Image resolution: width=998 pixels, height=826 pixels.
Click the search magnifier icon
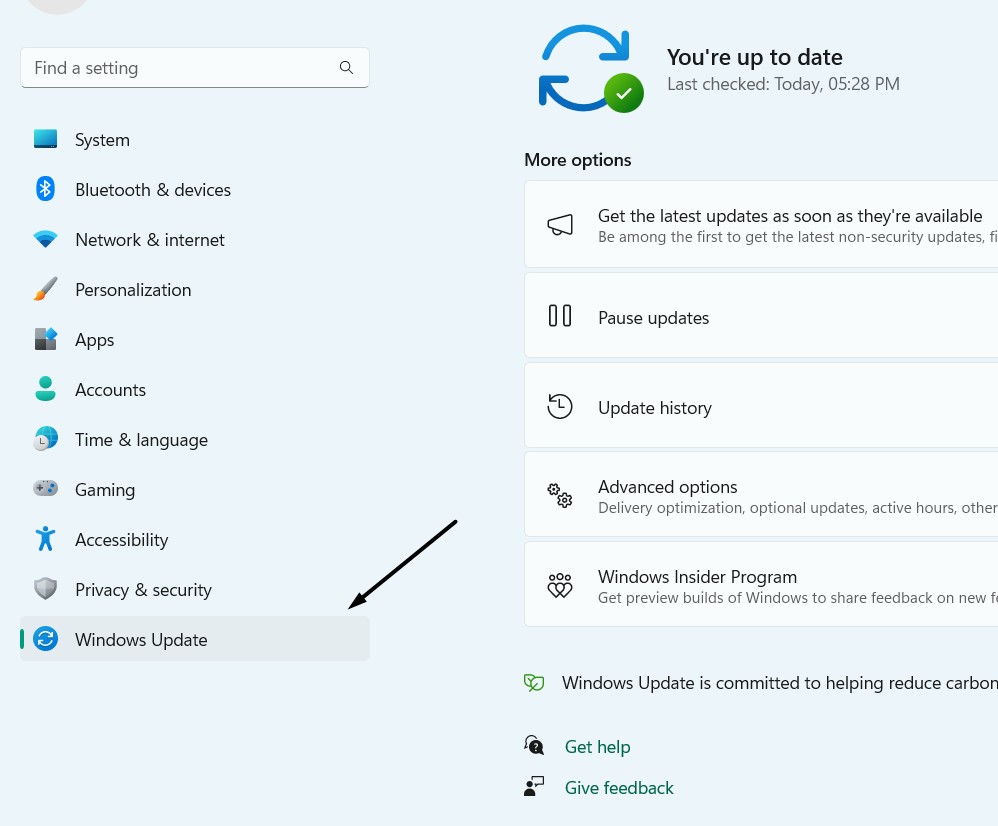[x=346, y=68]
